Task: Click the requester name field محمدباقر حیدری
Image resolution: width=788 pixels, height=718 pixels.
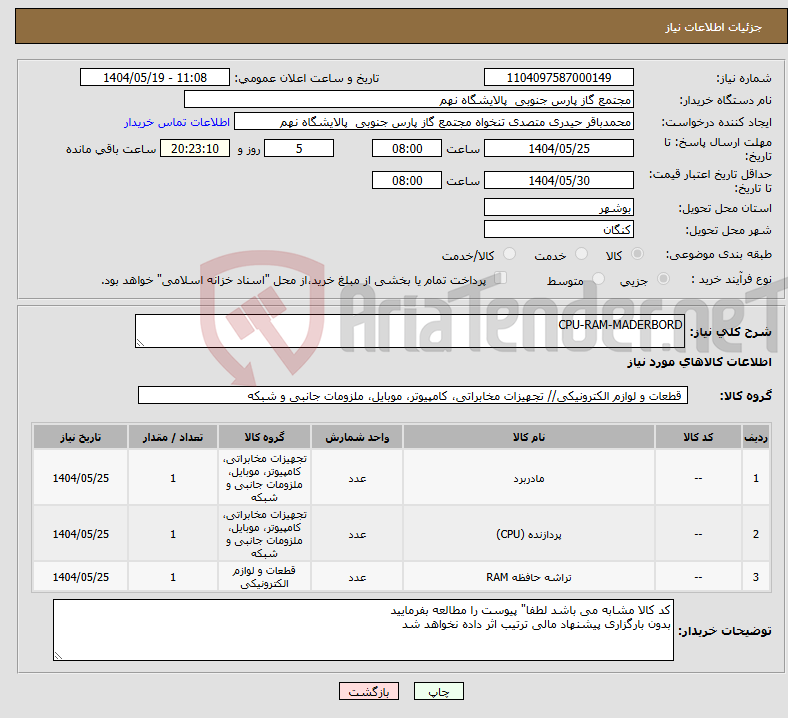Action: click(x=434, y=122)
